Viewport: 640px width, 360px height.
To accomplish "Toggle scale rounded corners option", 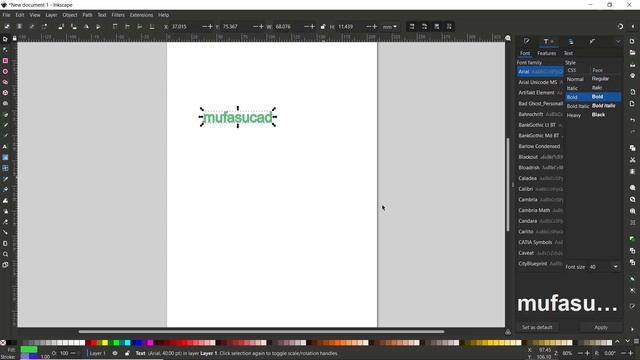I will tap(424, 27).
